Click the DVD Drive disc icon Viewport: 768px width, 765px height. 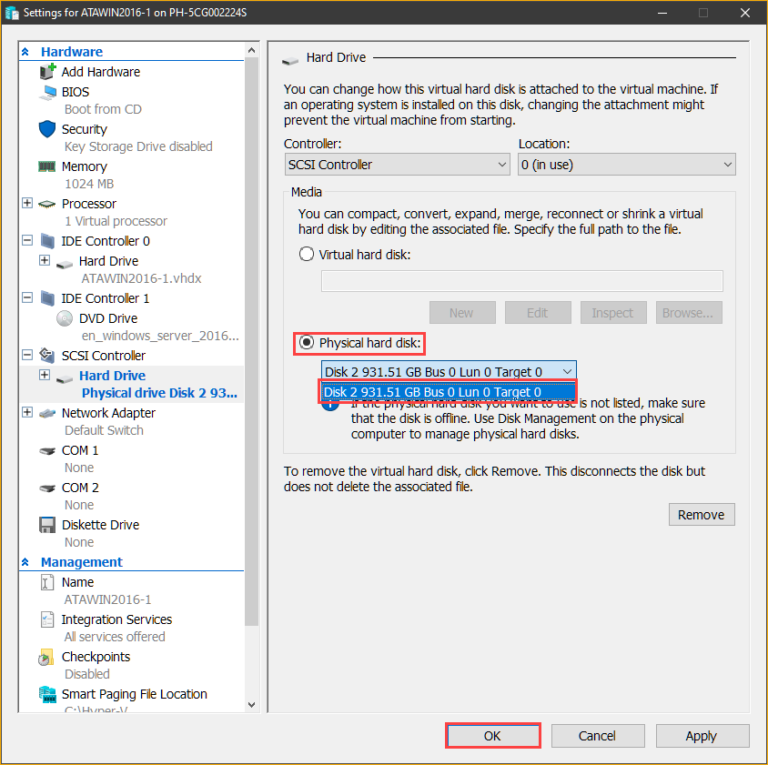pos(65,319)
